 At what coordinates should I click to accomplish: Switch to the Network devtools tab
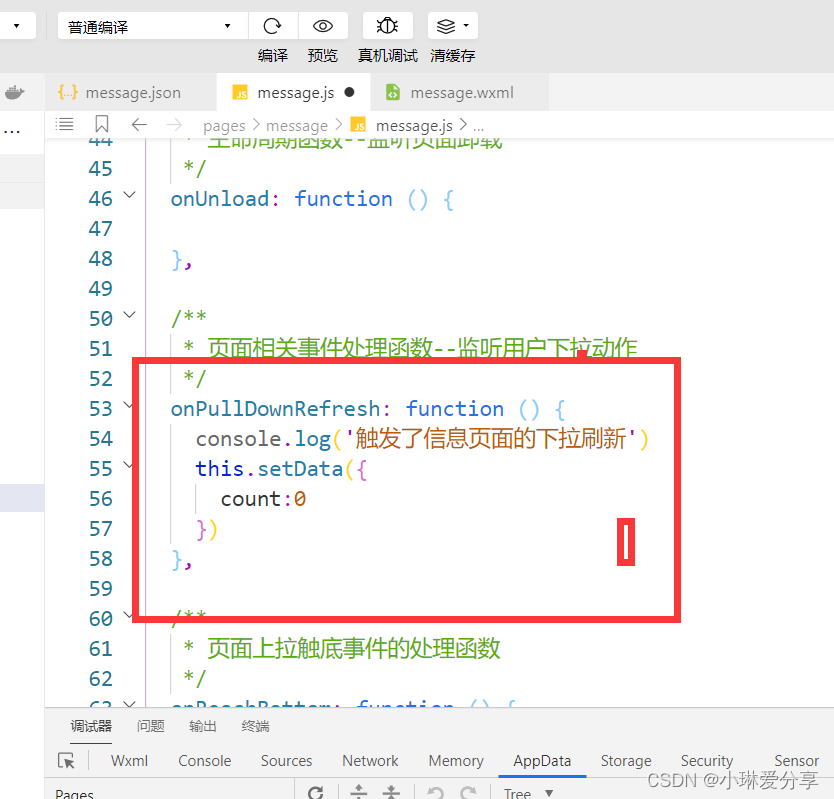coord(370,761)
